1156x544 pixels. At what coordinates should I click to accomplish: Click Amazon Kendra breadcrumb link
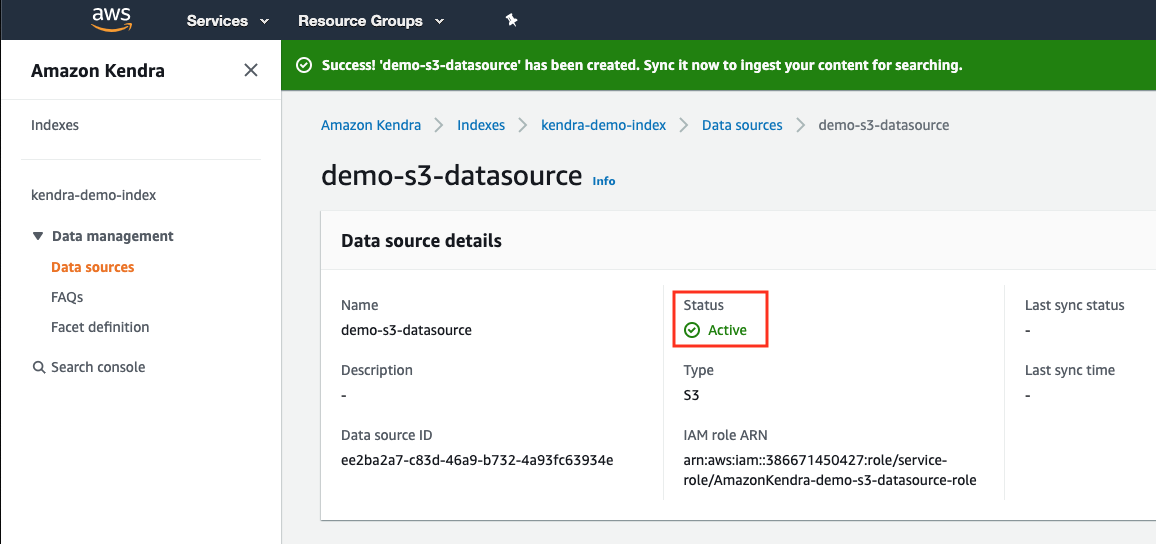[371, 125]
